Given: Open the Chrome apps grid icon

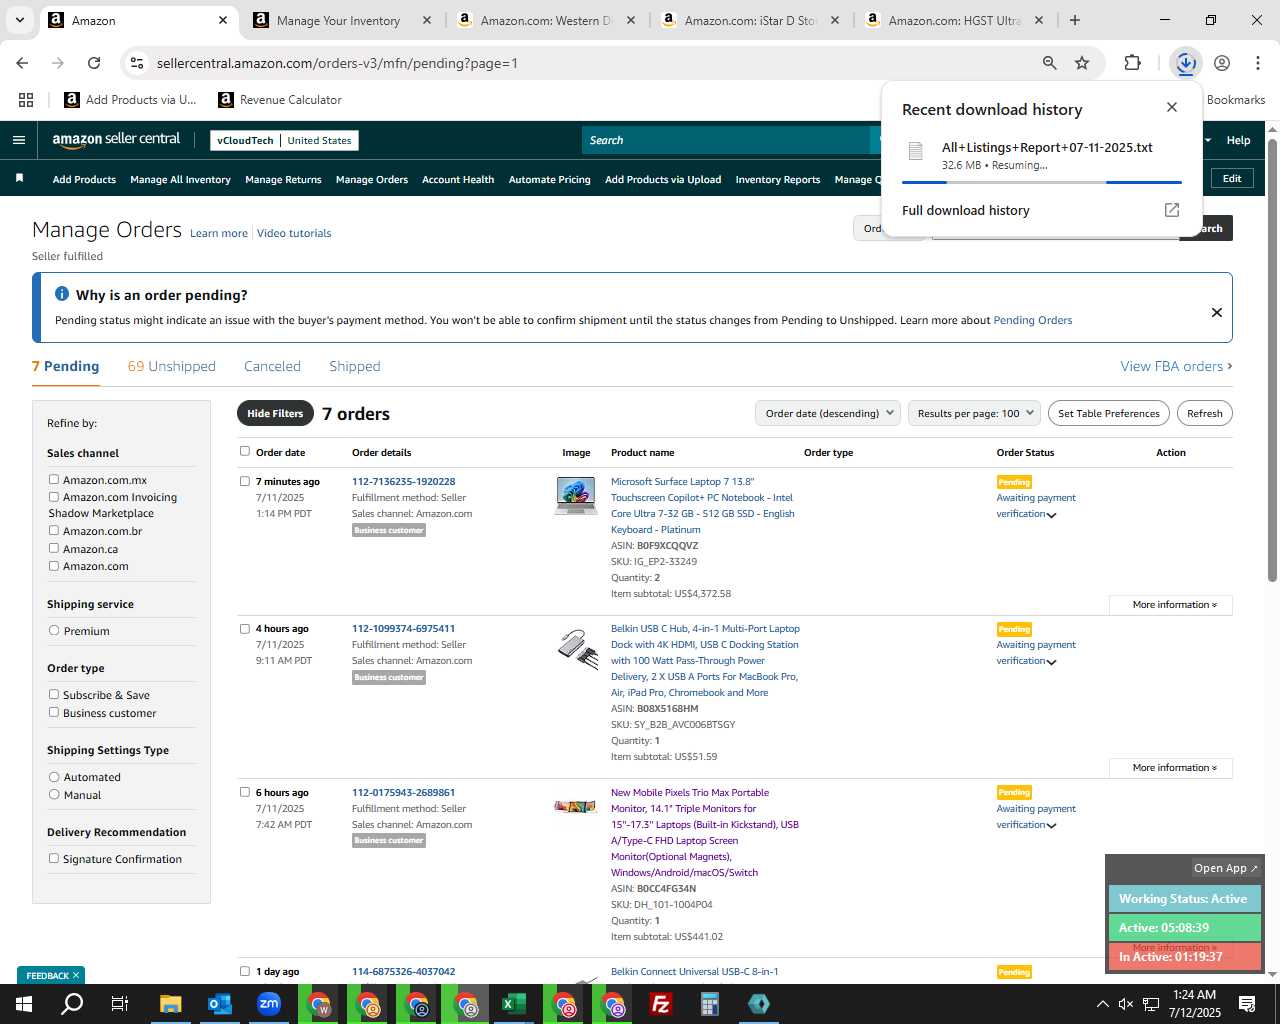Looking at the screenshot, I should tap(26, 100).
